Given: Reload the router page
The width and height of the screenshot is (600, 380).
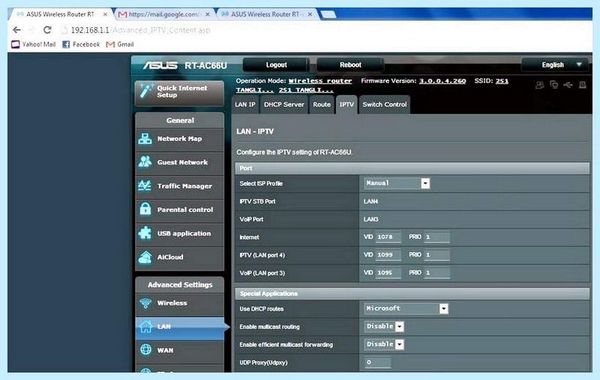Looking at the screenshot, I should 47,30.
